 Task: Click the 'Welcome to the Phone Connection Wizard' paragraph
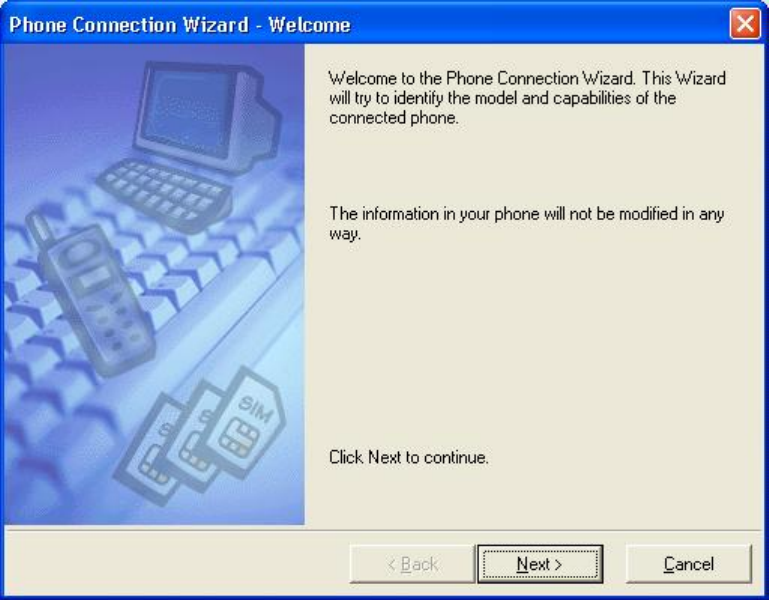[527, 98]
